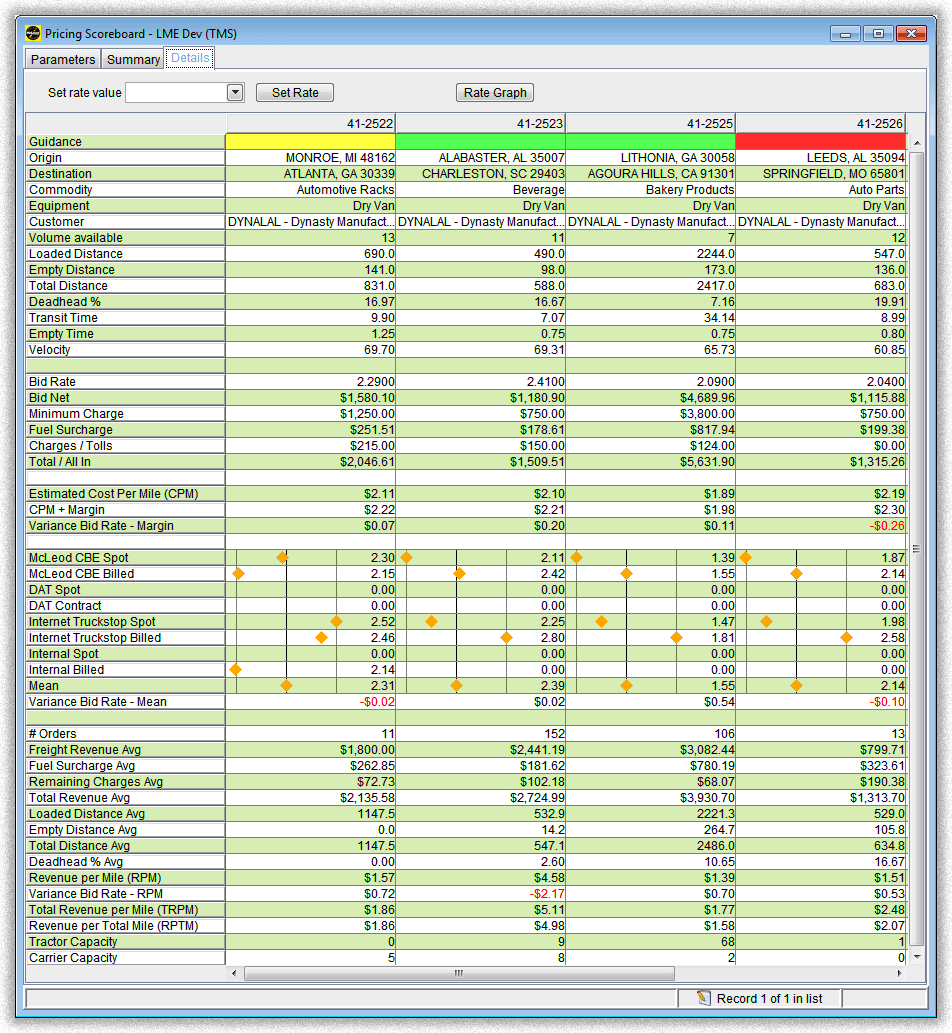
Task: Switch to the Parameters tab
Action: [x=63, y=59]
